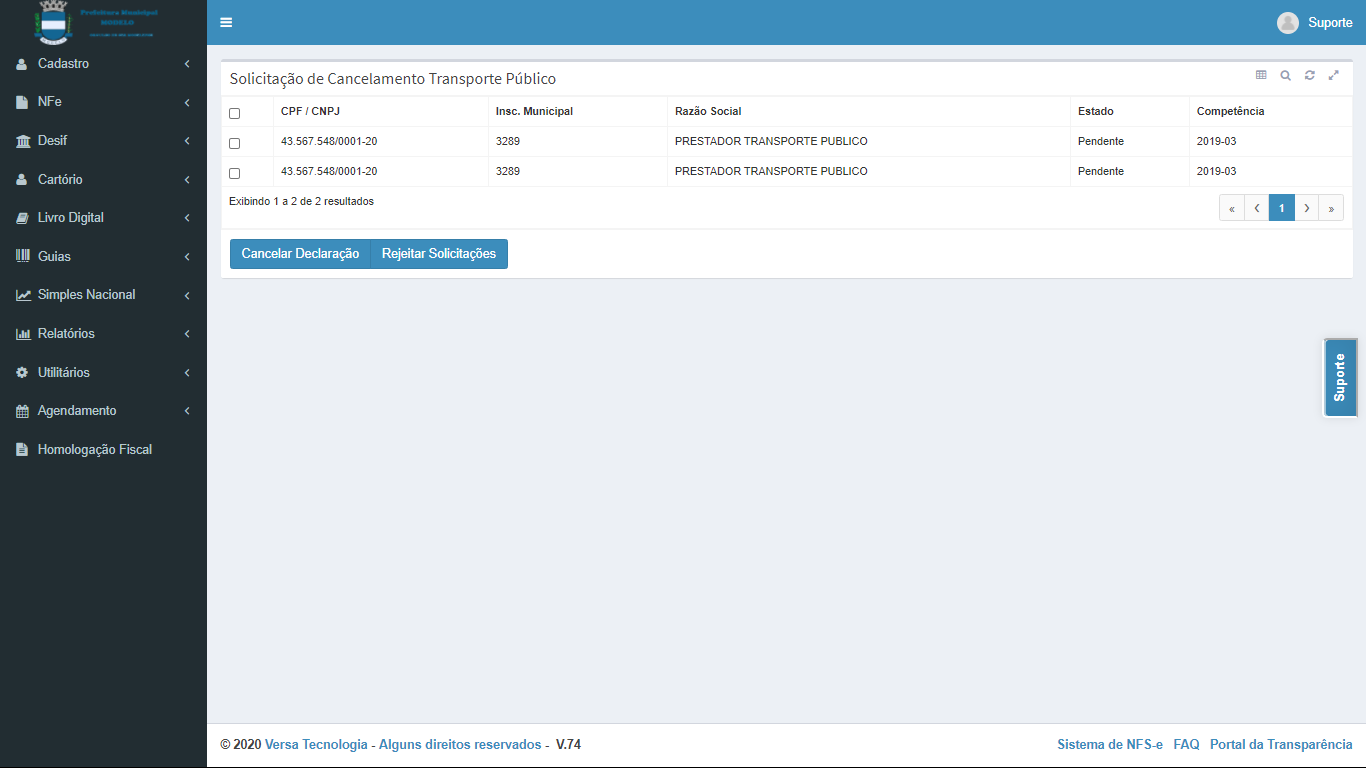1366x768 pixels.
Task: Click the hamburger menu icon in header
Action: coord(226,23)
